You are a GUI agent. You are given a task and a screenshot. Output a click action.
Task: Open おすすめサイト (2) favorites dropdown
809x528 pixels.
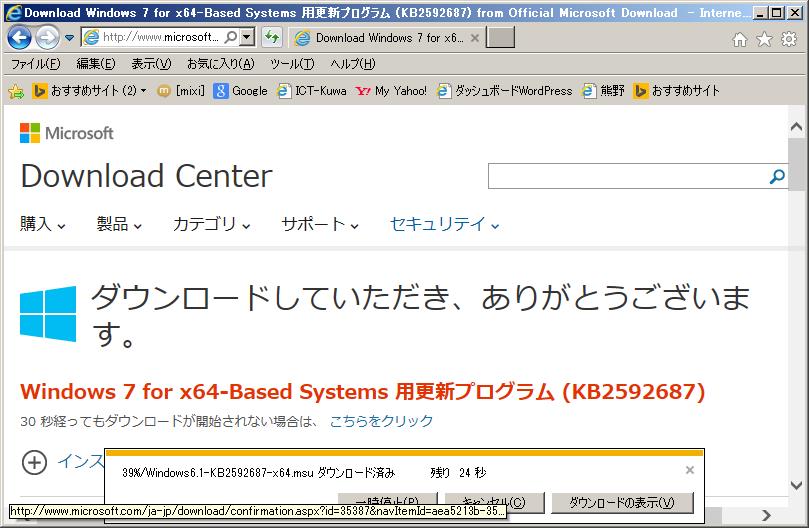coord(90,91)
